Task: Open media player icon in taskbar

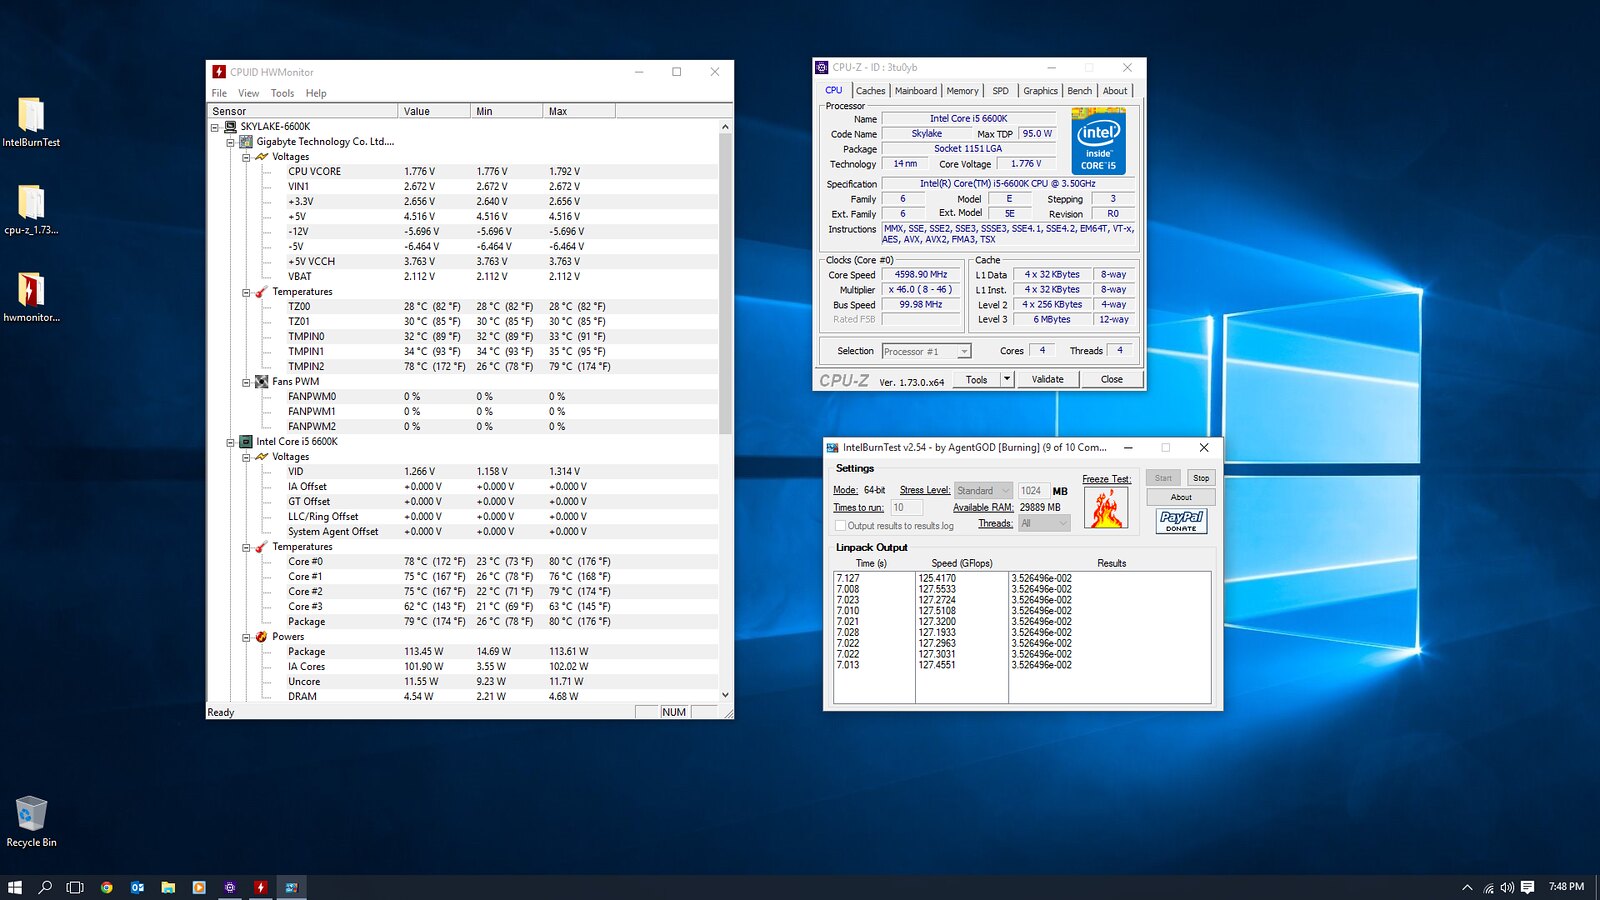Action: click(199, 887)
